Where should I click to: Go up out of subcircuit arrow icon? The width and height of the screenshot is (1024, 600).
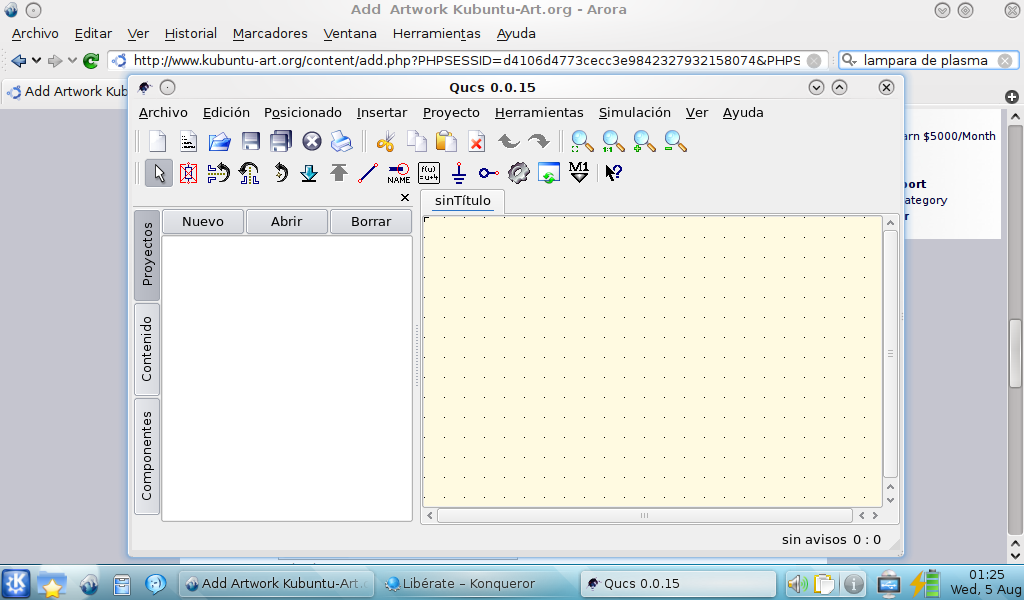(339, 173)
